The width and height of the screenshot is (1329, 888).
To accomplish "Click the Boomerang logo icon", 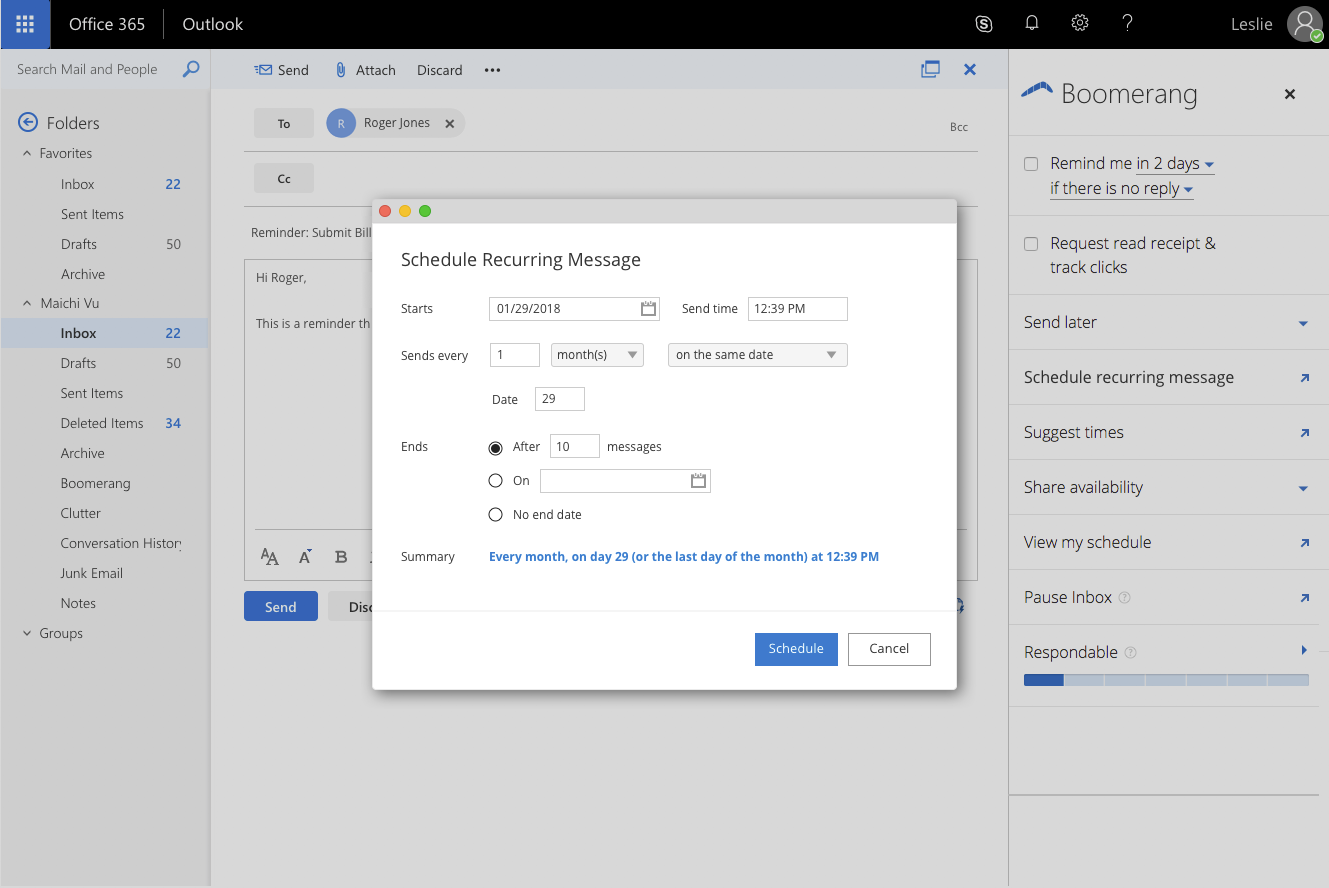I will tap(1037, 91).
